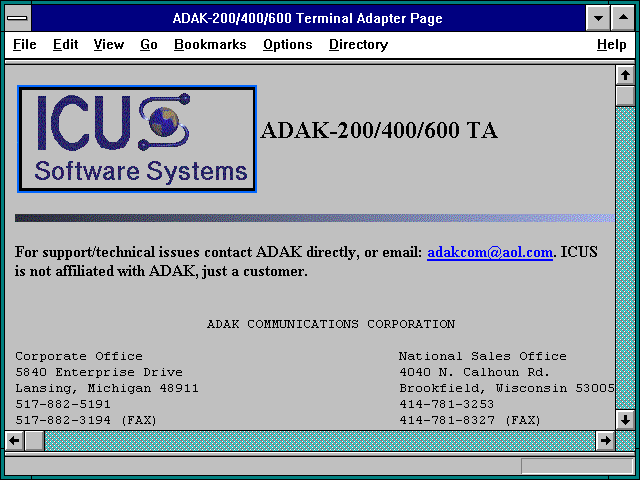Click the vertical scrollbar down arrow
This screenshot has height=480, width=640.
pos(625,419)
